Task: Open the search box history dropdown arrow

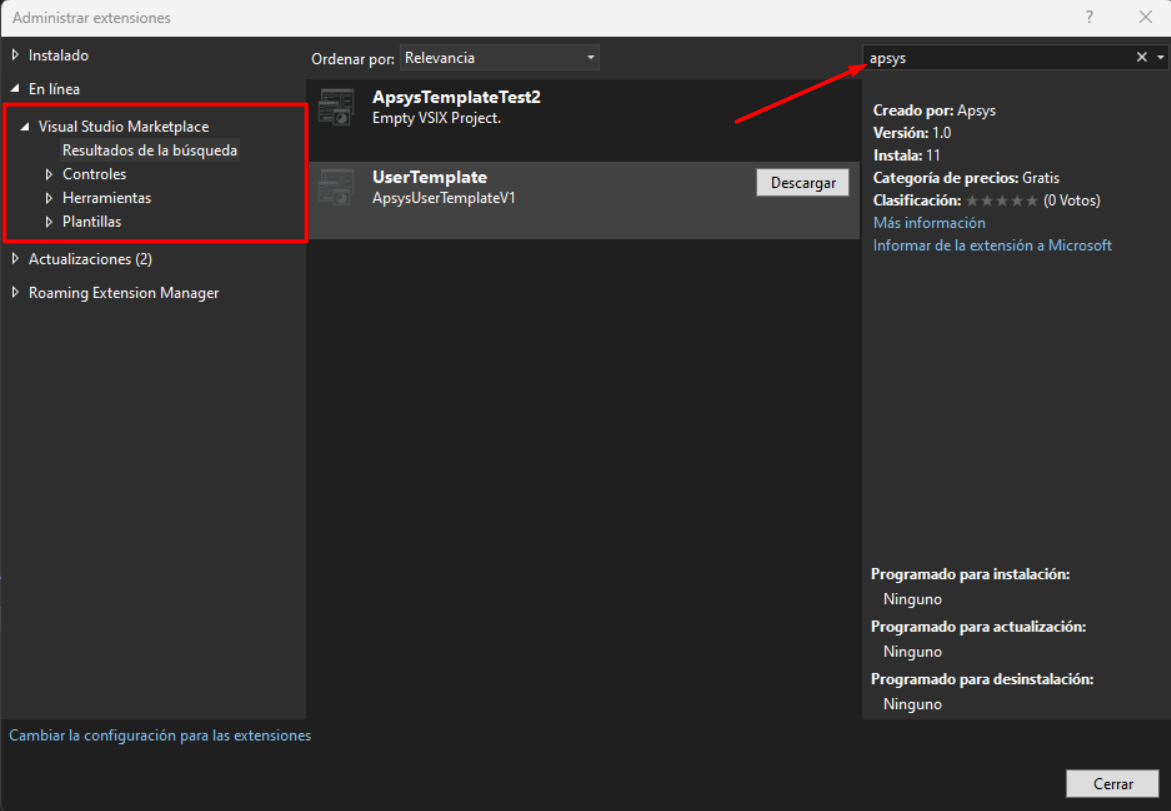Action: coord(1160,58)
